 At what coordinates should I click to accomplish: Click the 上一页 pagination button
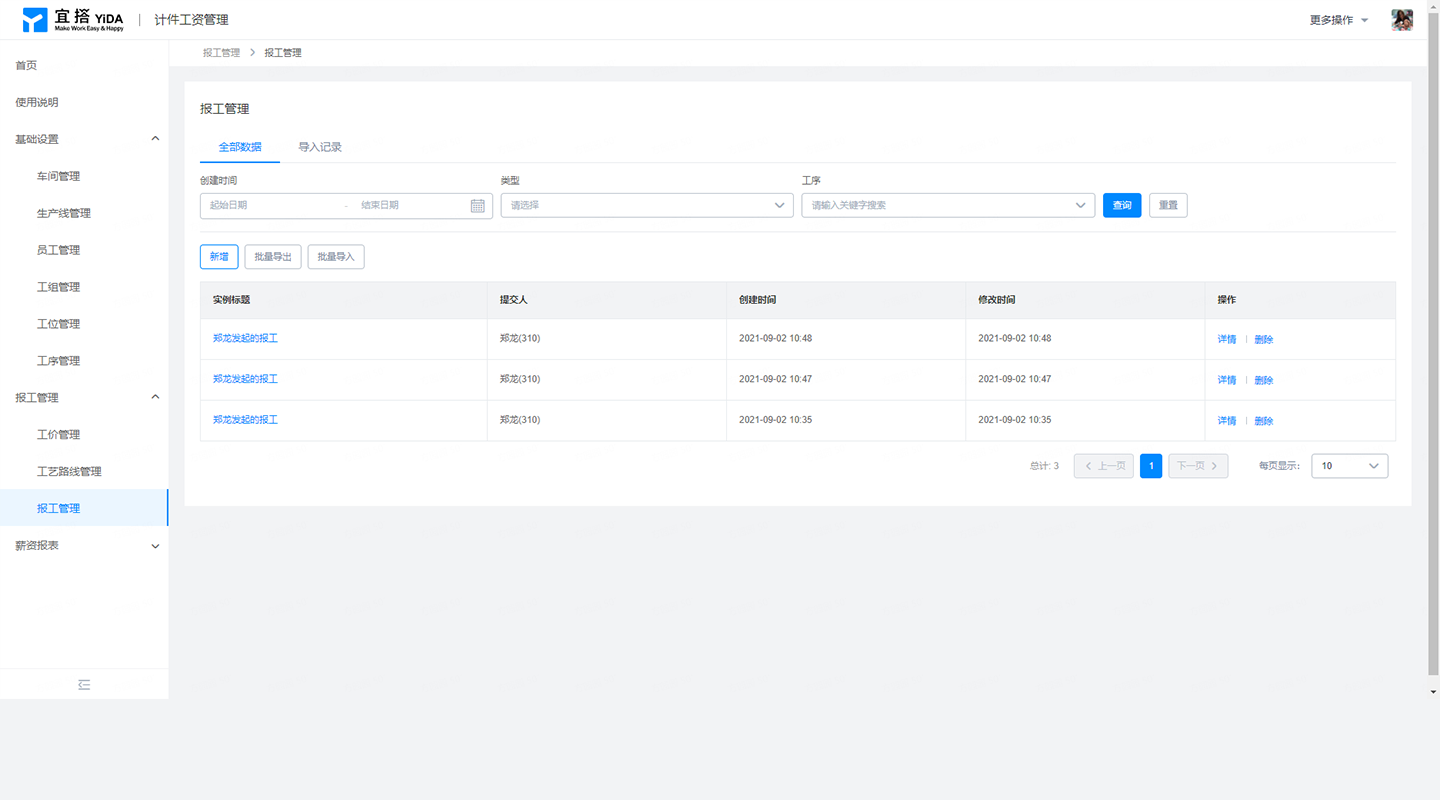[1104, 466]
